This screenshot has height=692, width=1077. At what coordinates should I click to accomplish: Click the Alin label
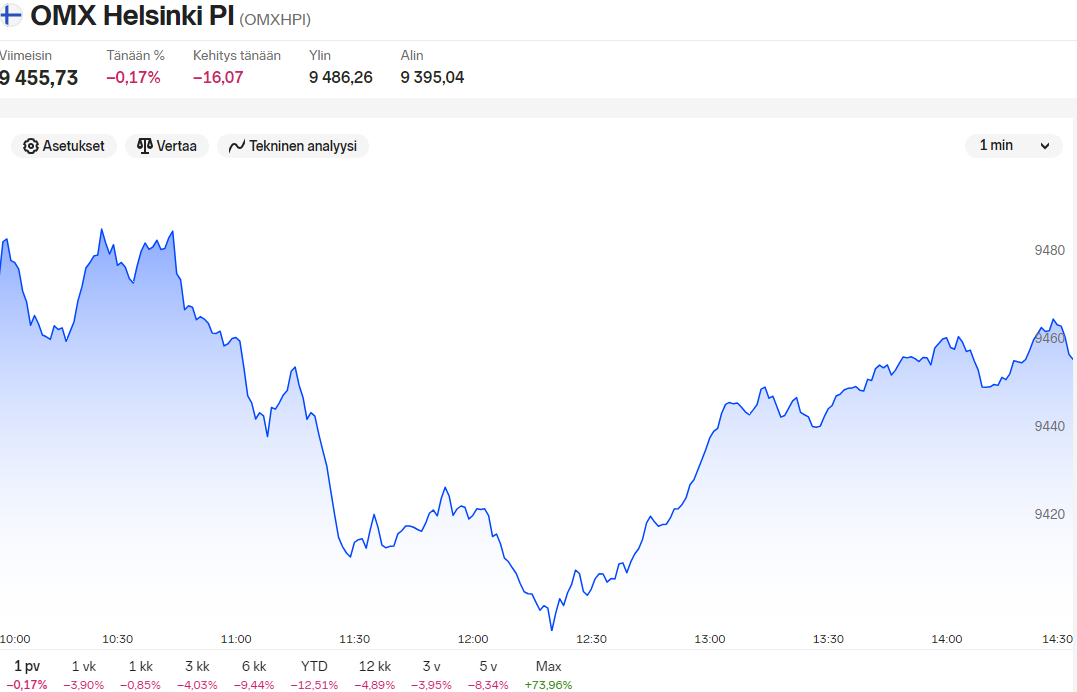point(412,56)
